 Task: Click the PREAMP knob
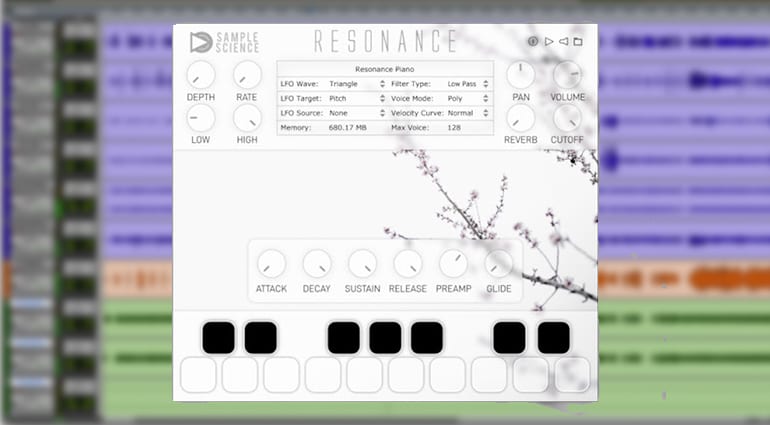[x=453, y=264]
